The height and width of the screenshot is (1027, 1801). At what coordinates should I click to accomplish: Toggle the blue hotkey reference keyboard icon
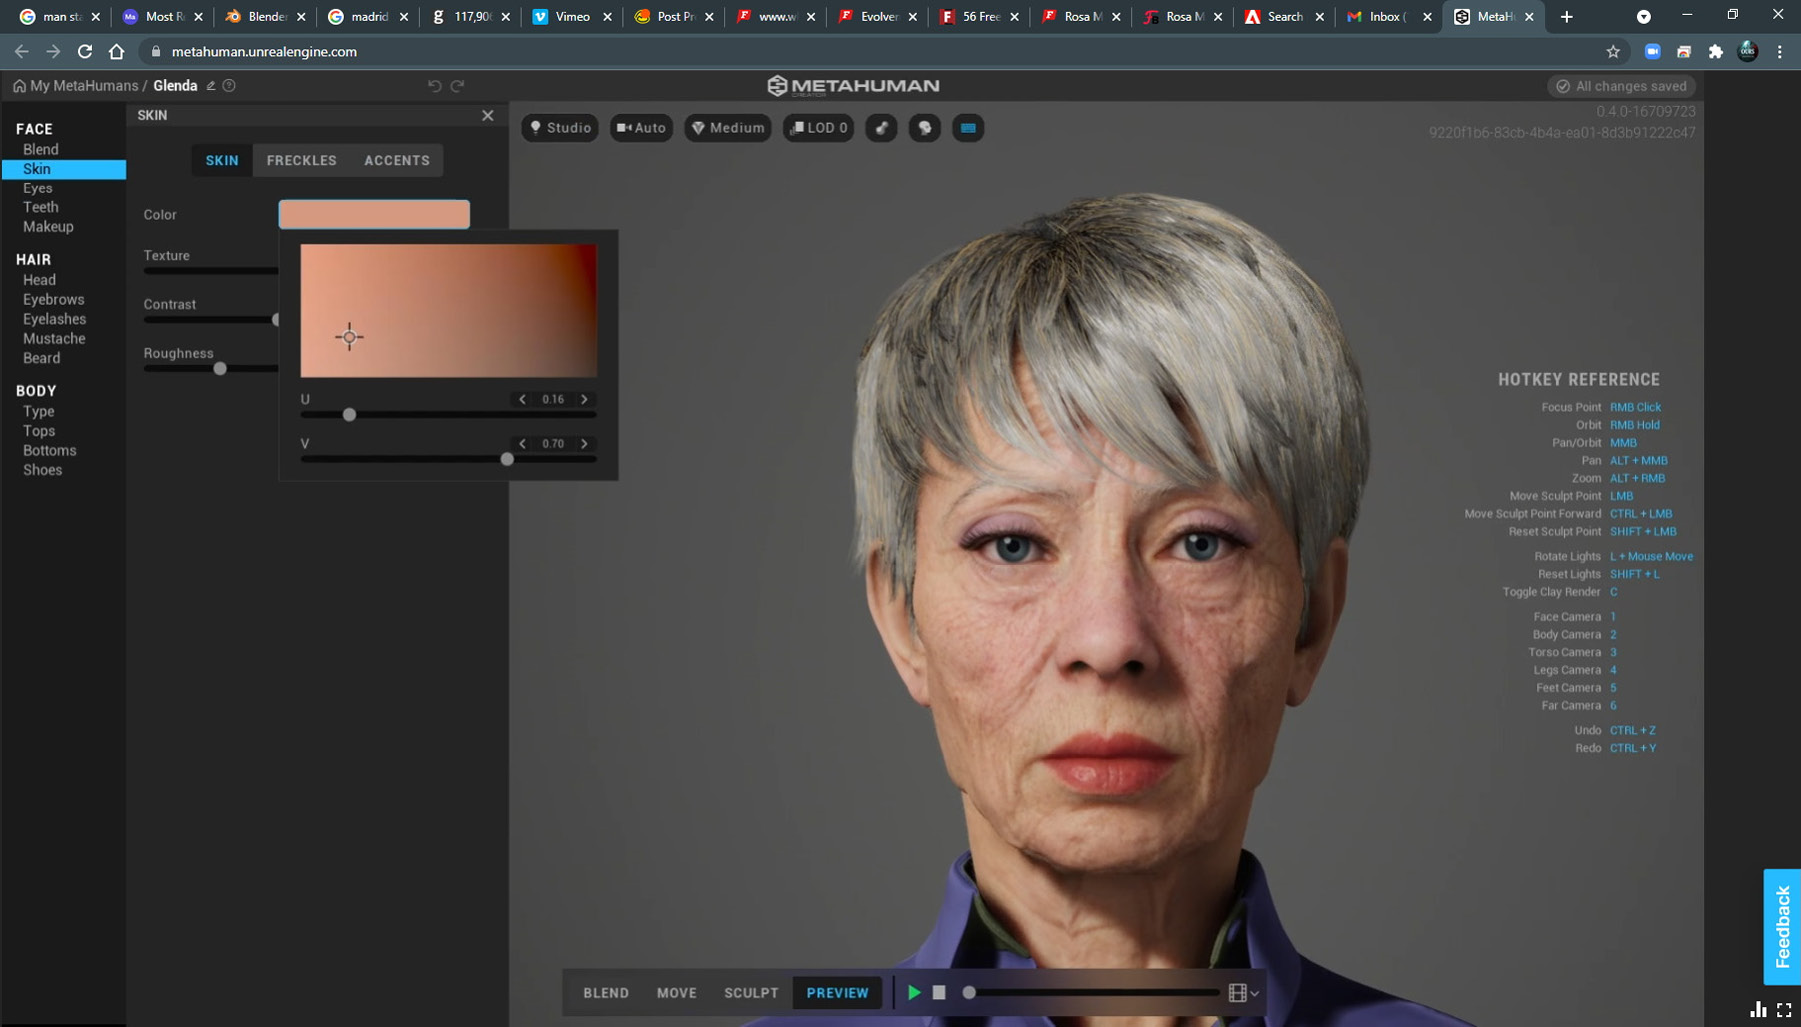coord(968,128)
